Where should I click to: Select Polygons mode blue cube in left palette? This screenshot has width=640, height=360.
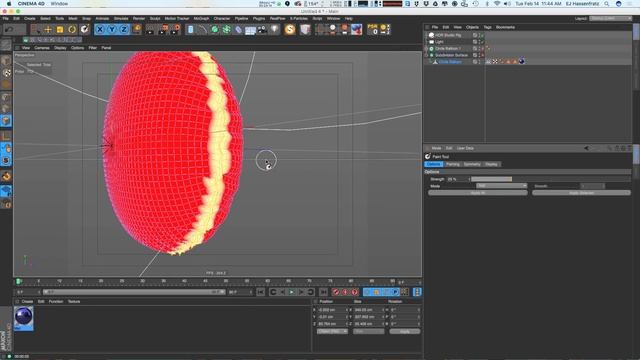(x=6, y=120)
